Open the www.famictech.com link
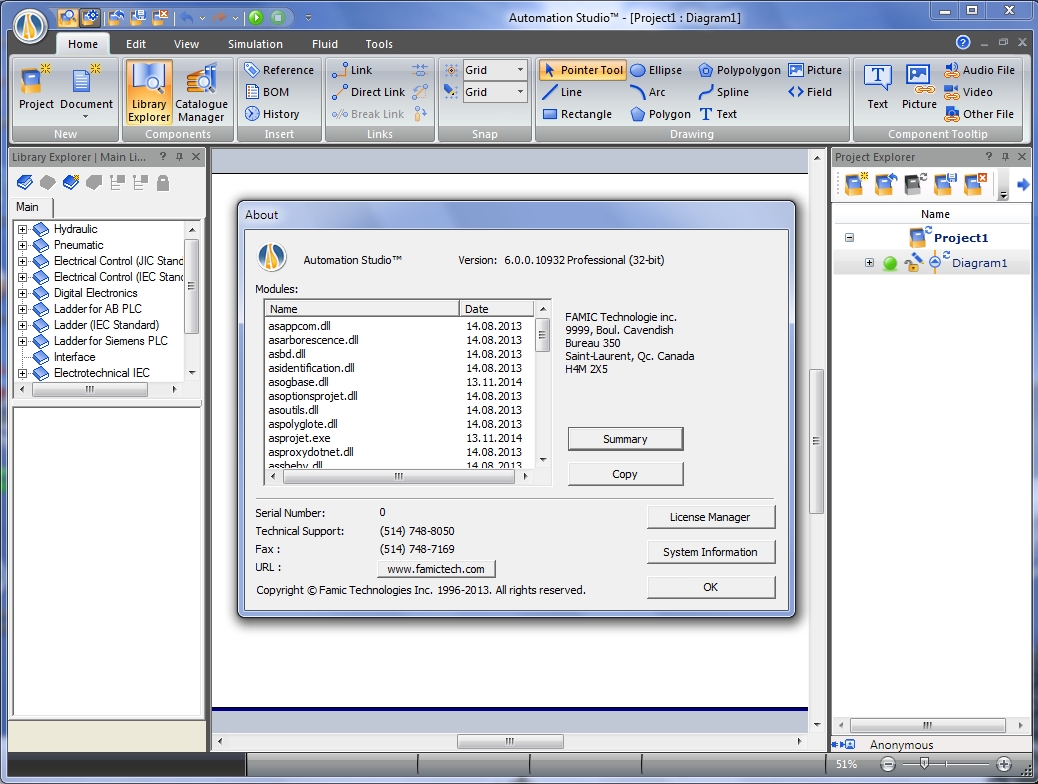1038x784 pixels. (436, 569)
